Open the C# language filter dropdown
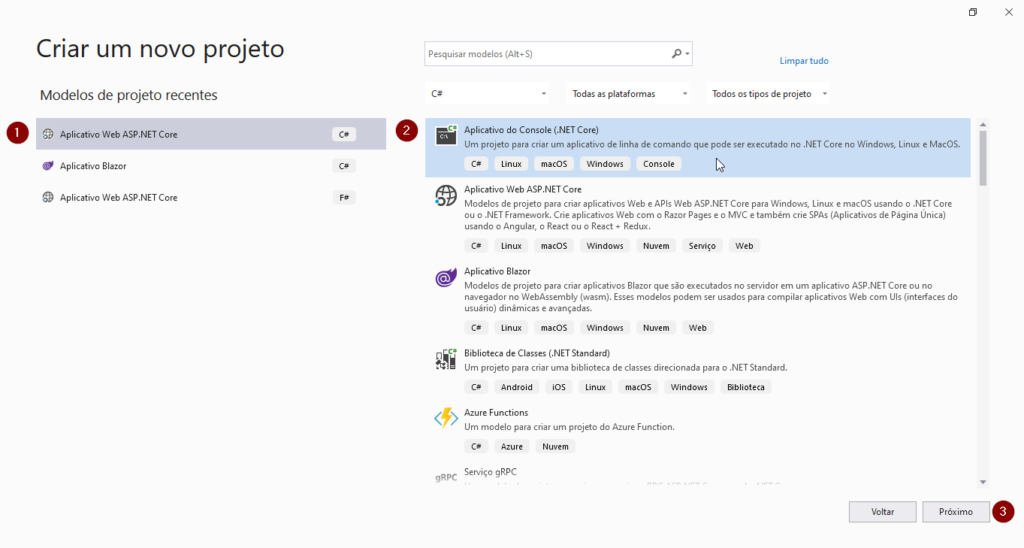The height and width of the screenshot is (548, 1024). tap(488, 94)
